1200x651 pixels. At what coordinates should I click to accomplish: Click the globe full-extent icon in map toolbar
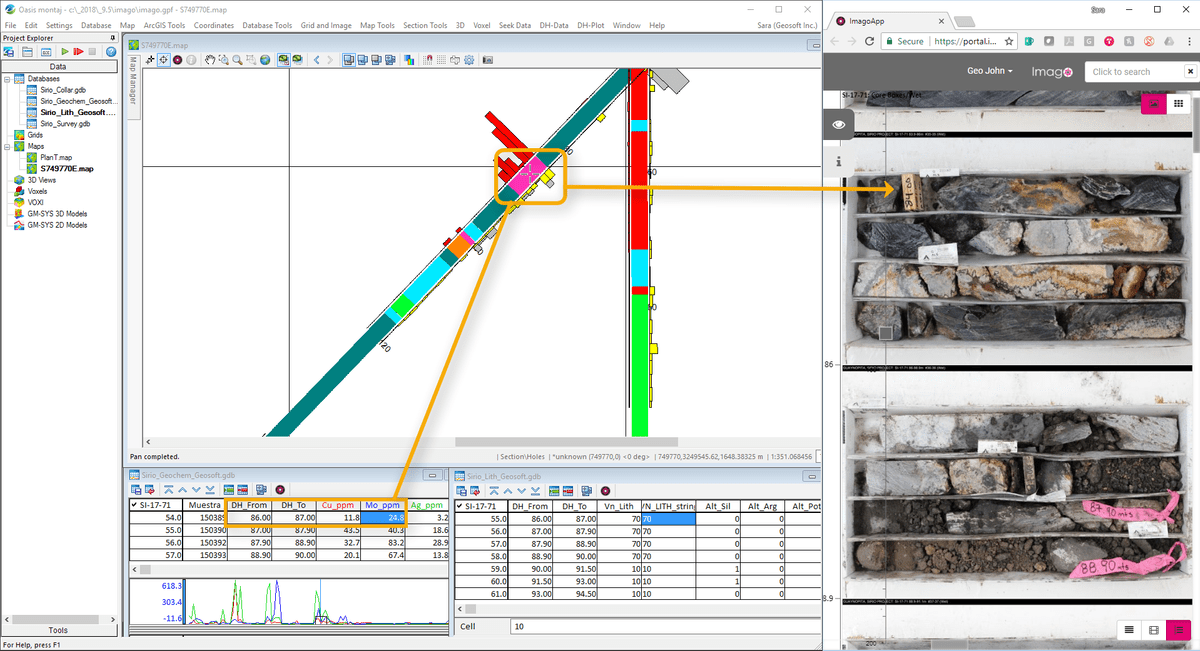[265, 60]
